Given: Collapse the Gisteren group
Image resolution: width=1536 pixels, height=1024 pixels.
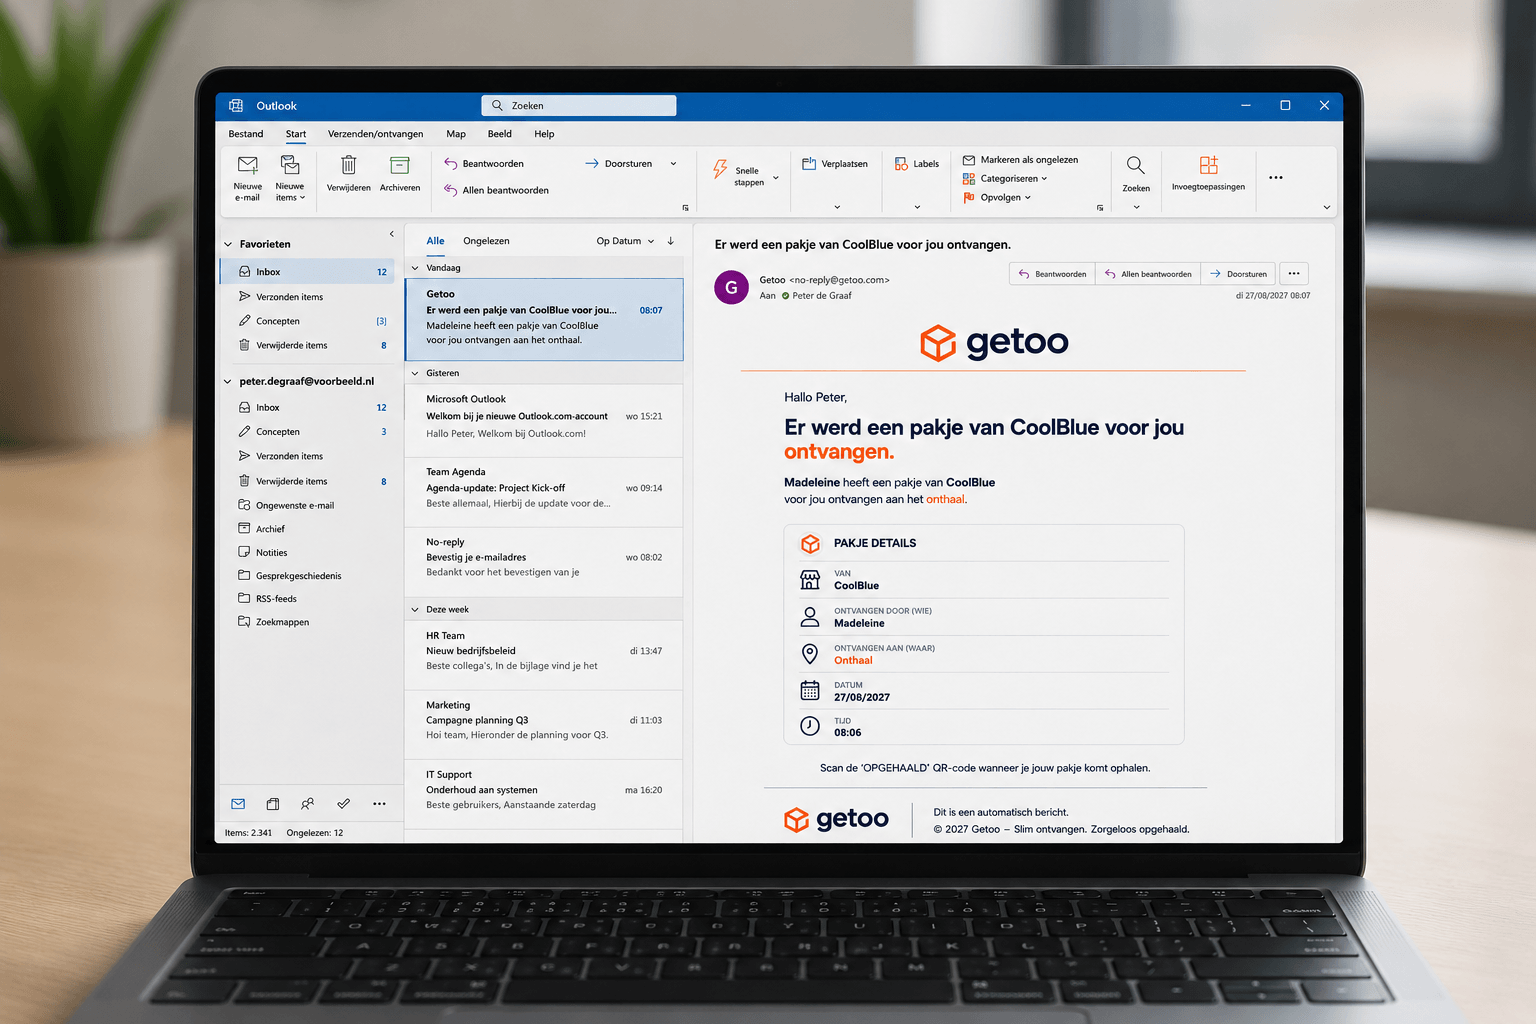Looking at the screenshot, I should pyautogui.click(x=415, y=373).
